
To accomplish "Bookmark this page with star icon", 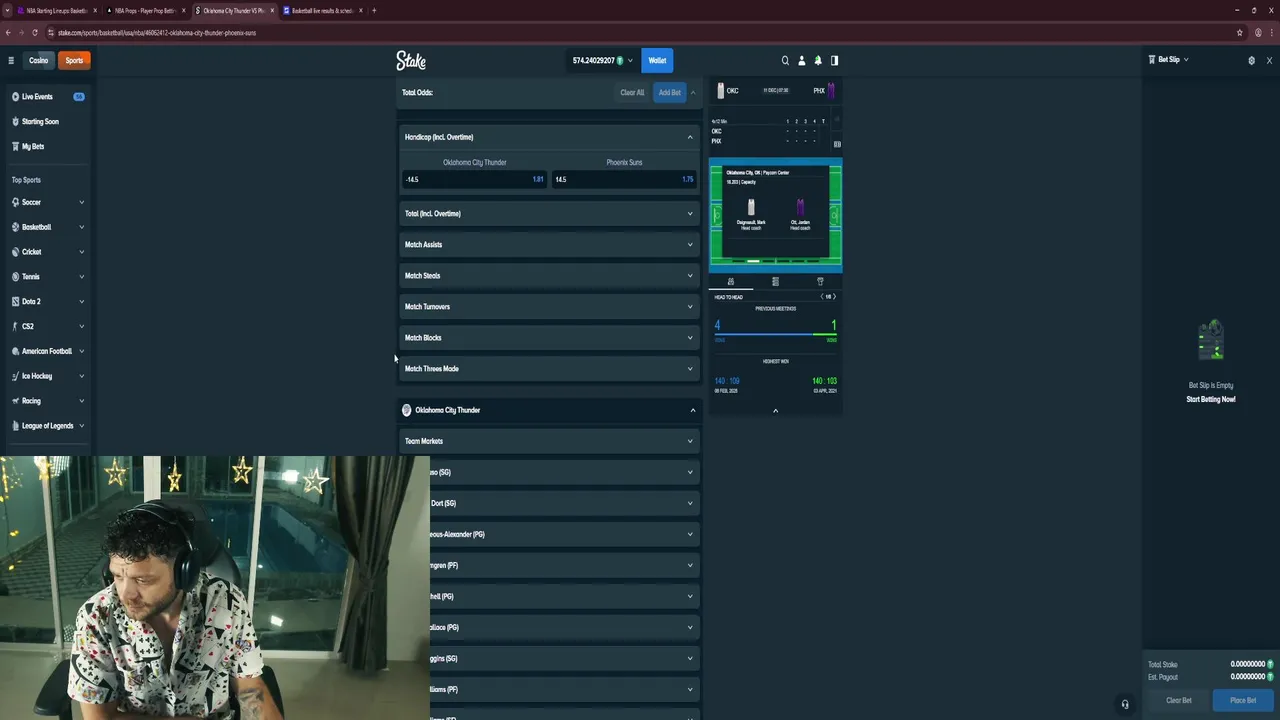I will tap(1240, 32).
